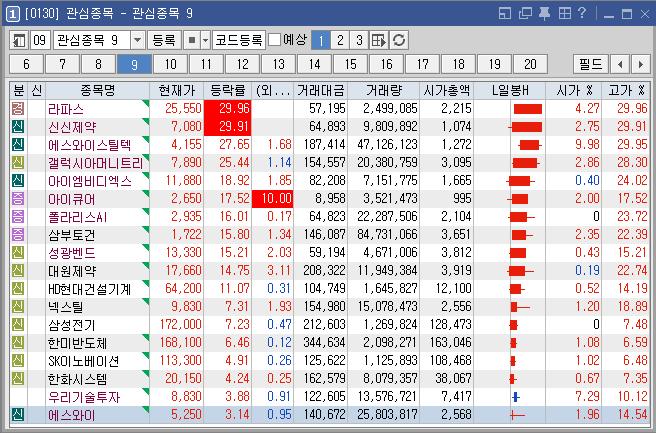Select the 대원제약 stock name
656x433 pixels.
coord(72,271)
